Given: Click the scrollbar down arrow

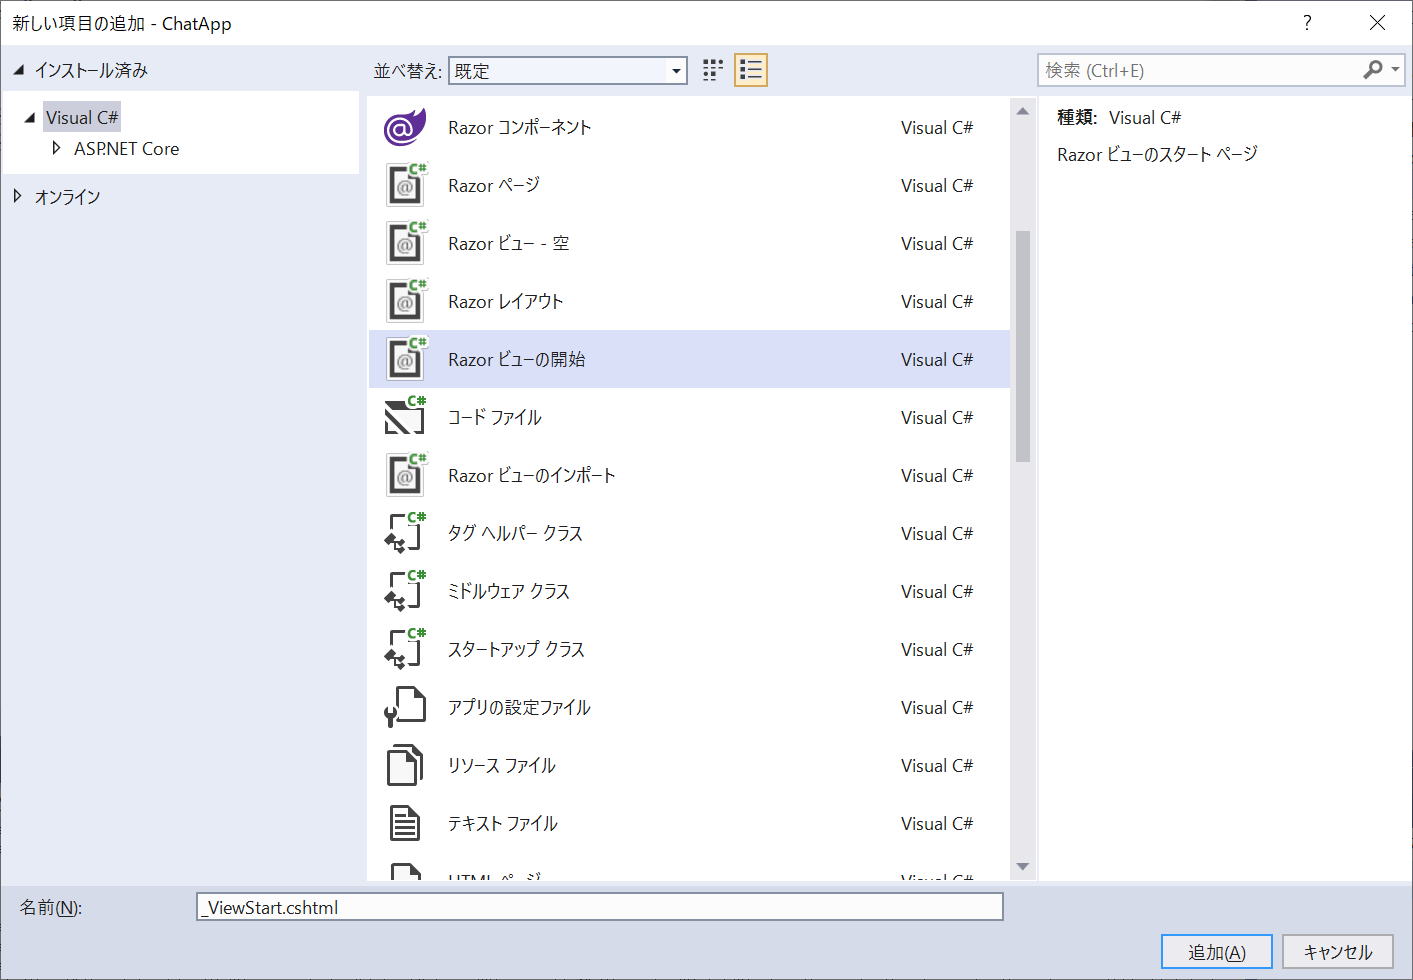Looking at the screenshot, I should [1022, 866].
